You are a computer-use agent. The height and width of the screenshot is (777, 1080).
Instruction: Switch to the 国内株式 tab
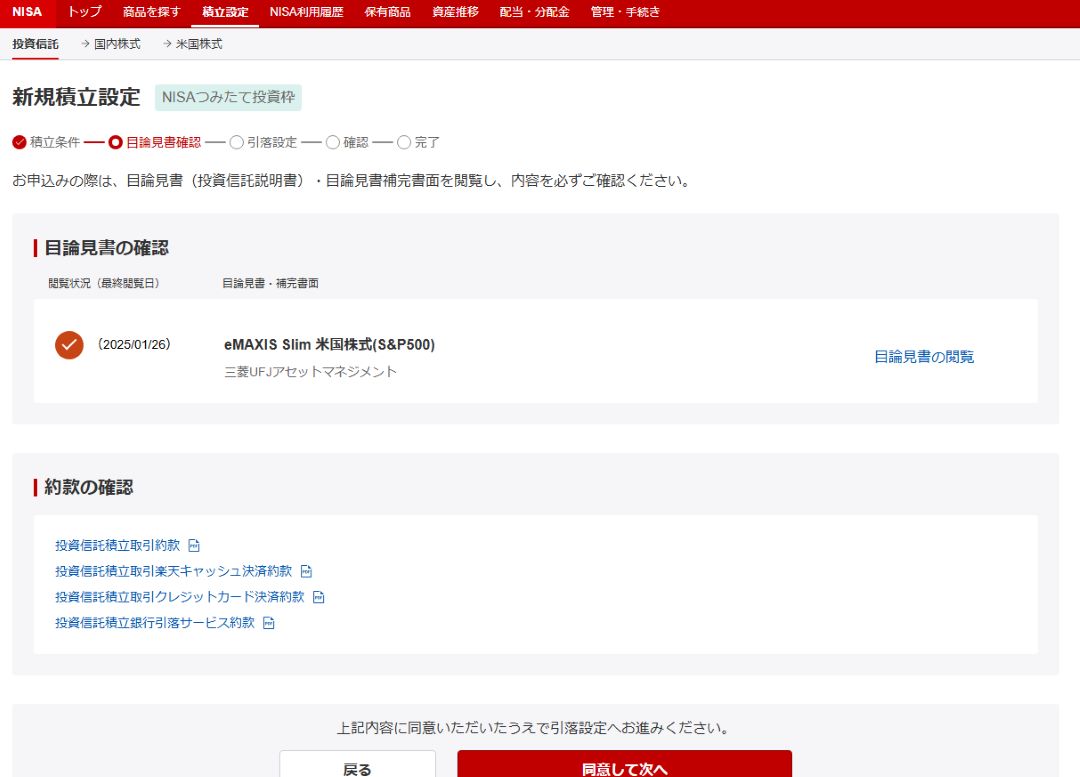tap(118, 44)
